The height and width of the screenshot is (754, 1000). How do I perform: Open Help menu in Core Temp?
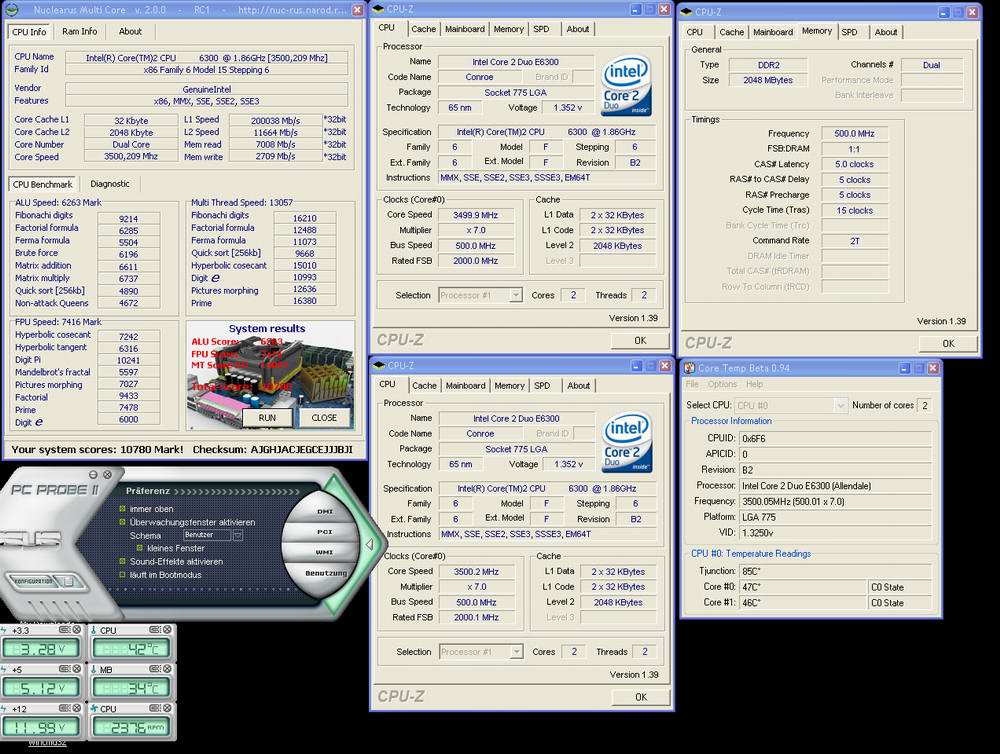pos(754,384)
